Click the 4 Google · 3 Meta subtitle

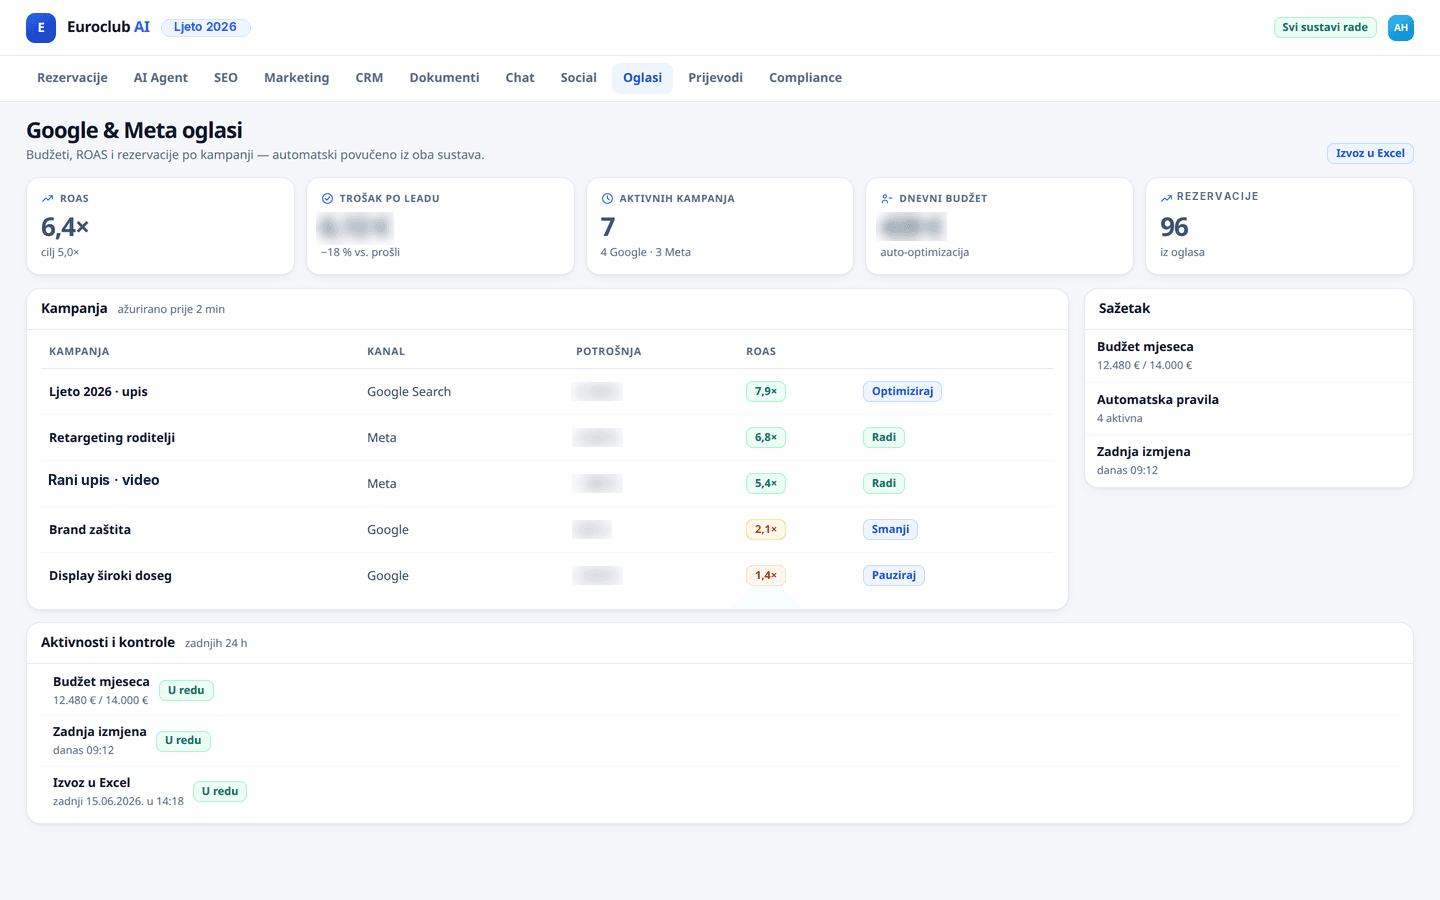tap(645, 253)
